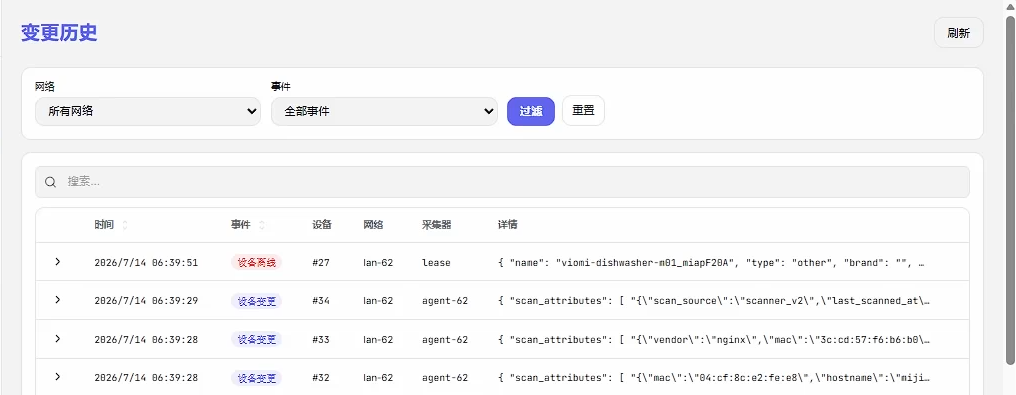Image resolution: width=1016 pixels, height=395 pixels.
Task: Click the vertical page scrollbar
Action: 1010,189
